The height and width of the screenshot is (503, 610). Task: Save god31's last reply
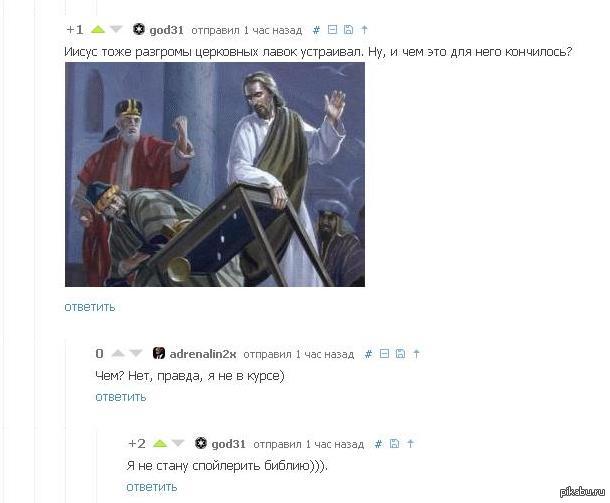click(x=394, y=443)
